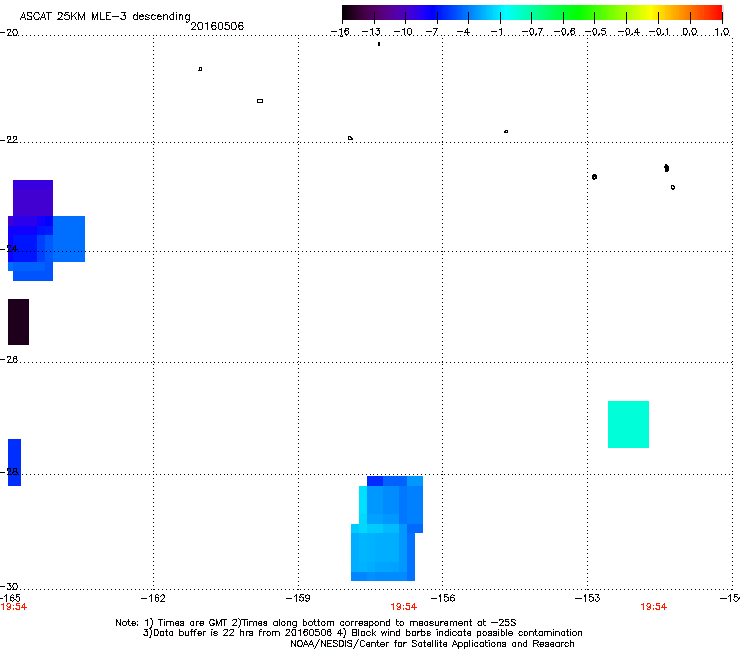Click the 0.0 color scale label
Screen dimensions: 740x650
(690, 32)
